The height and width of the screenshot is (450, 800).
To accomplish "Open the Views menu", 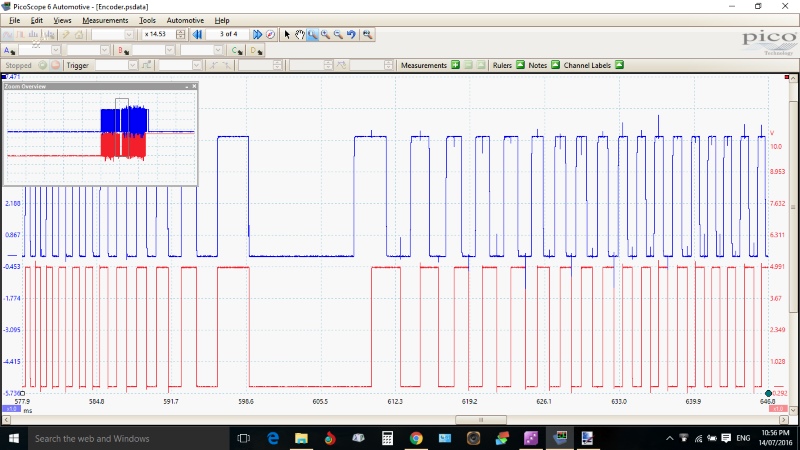I will click(x=62, y=20).
